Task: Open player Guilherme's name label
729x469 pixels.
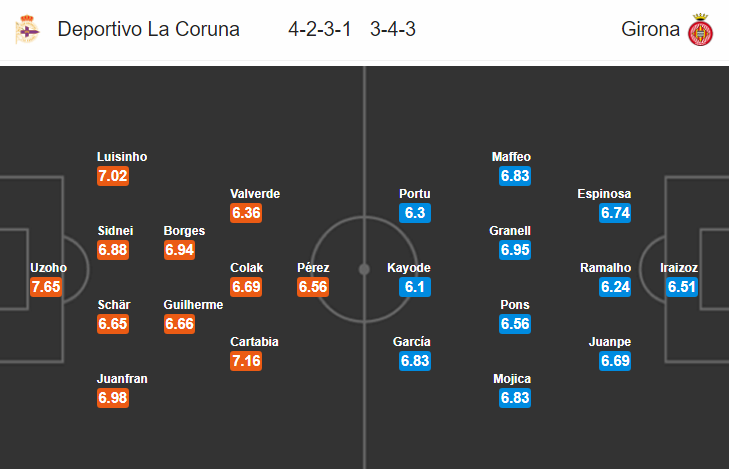Action: (193, 305)
